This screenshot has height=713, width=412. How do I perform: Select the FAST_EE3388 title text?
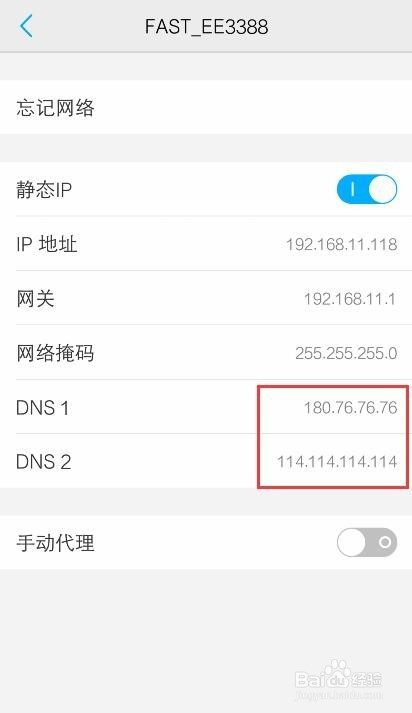tap(206, 27)
